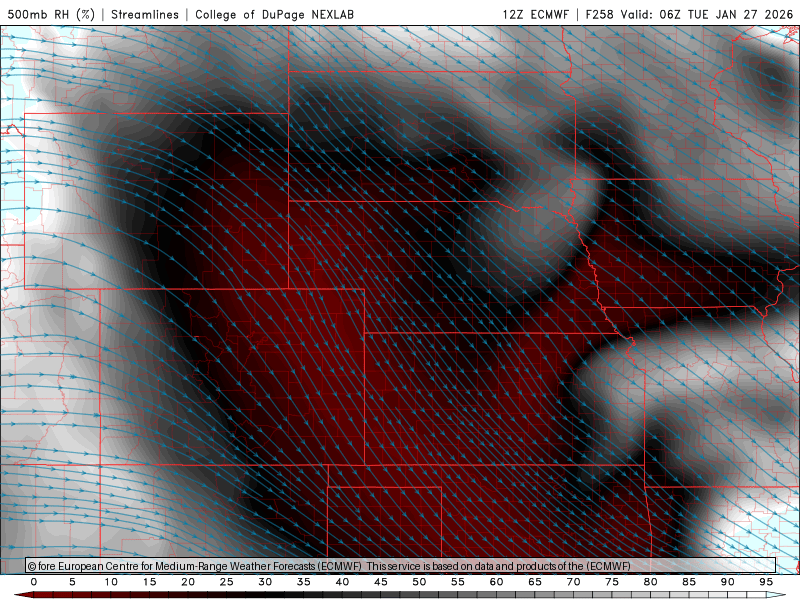Click the colorbar label "60"

[496, 582]
